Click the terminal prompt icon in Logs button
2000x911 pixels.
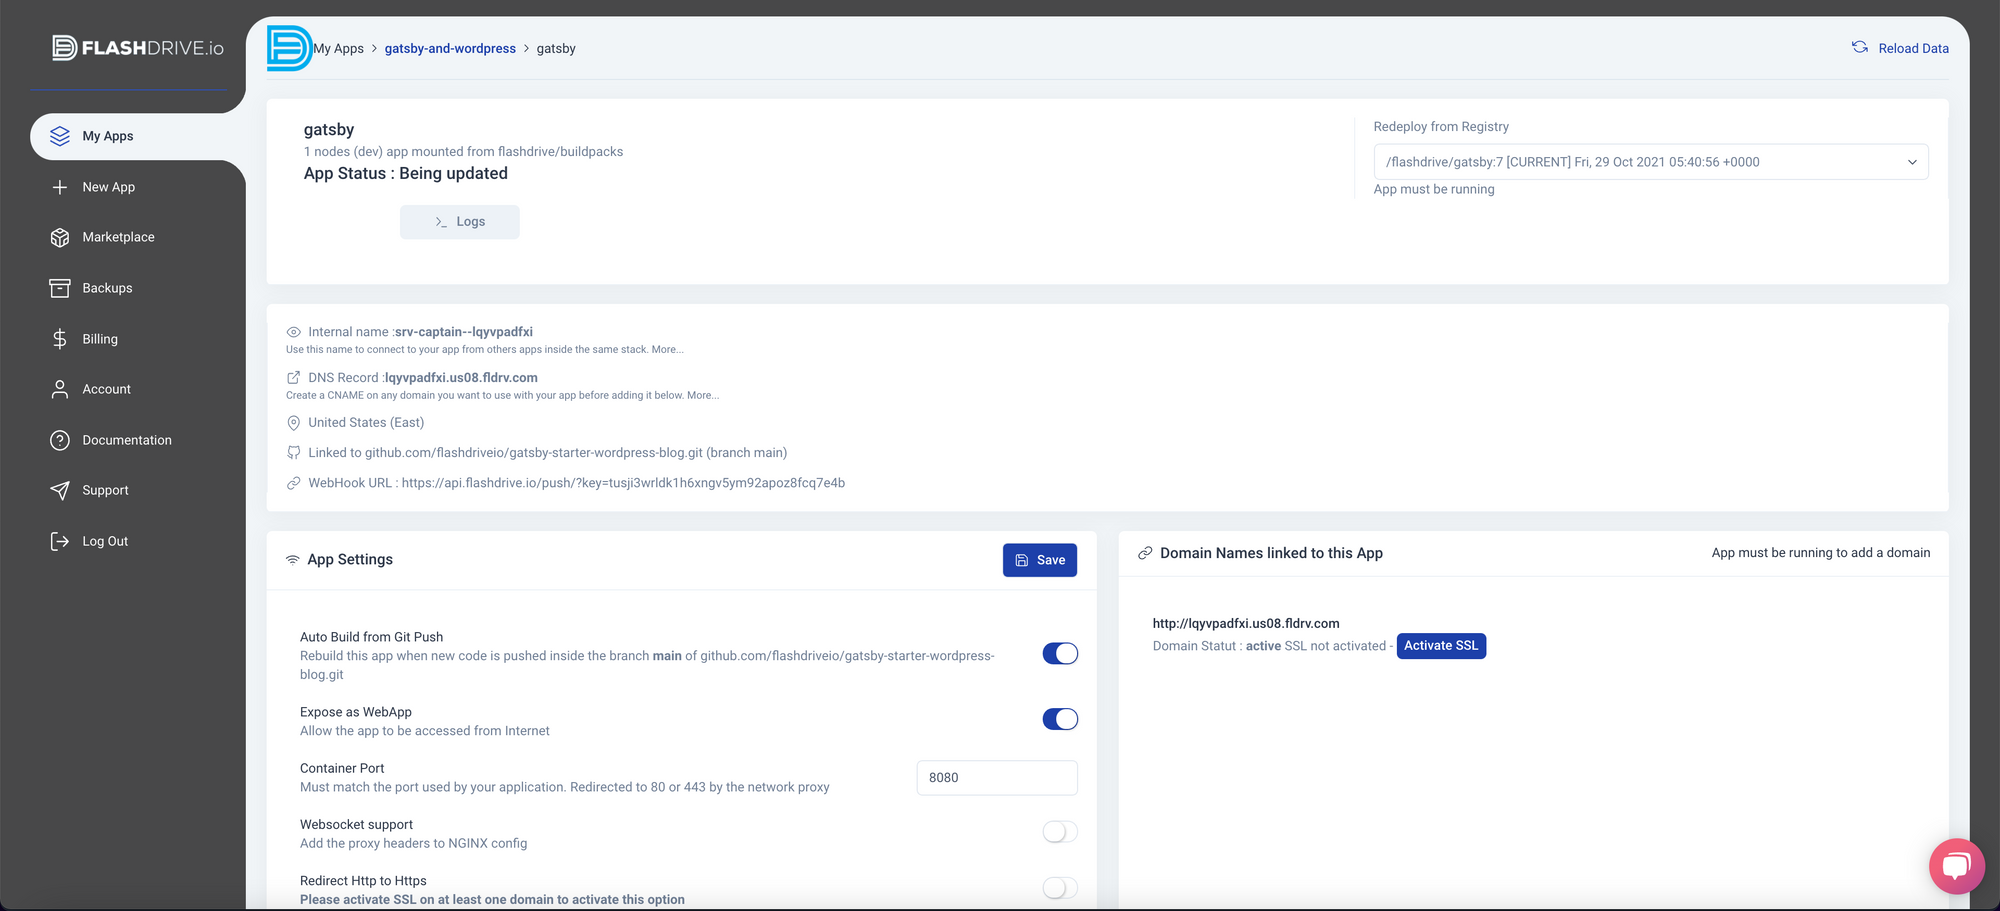[x=441, y=222]
